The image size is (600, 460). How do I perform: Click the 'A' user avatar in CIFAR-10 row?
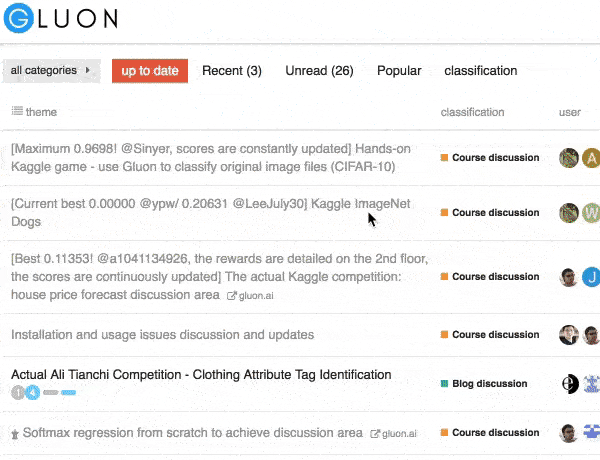point(591,157)
